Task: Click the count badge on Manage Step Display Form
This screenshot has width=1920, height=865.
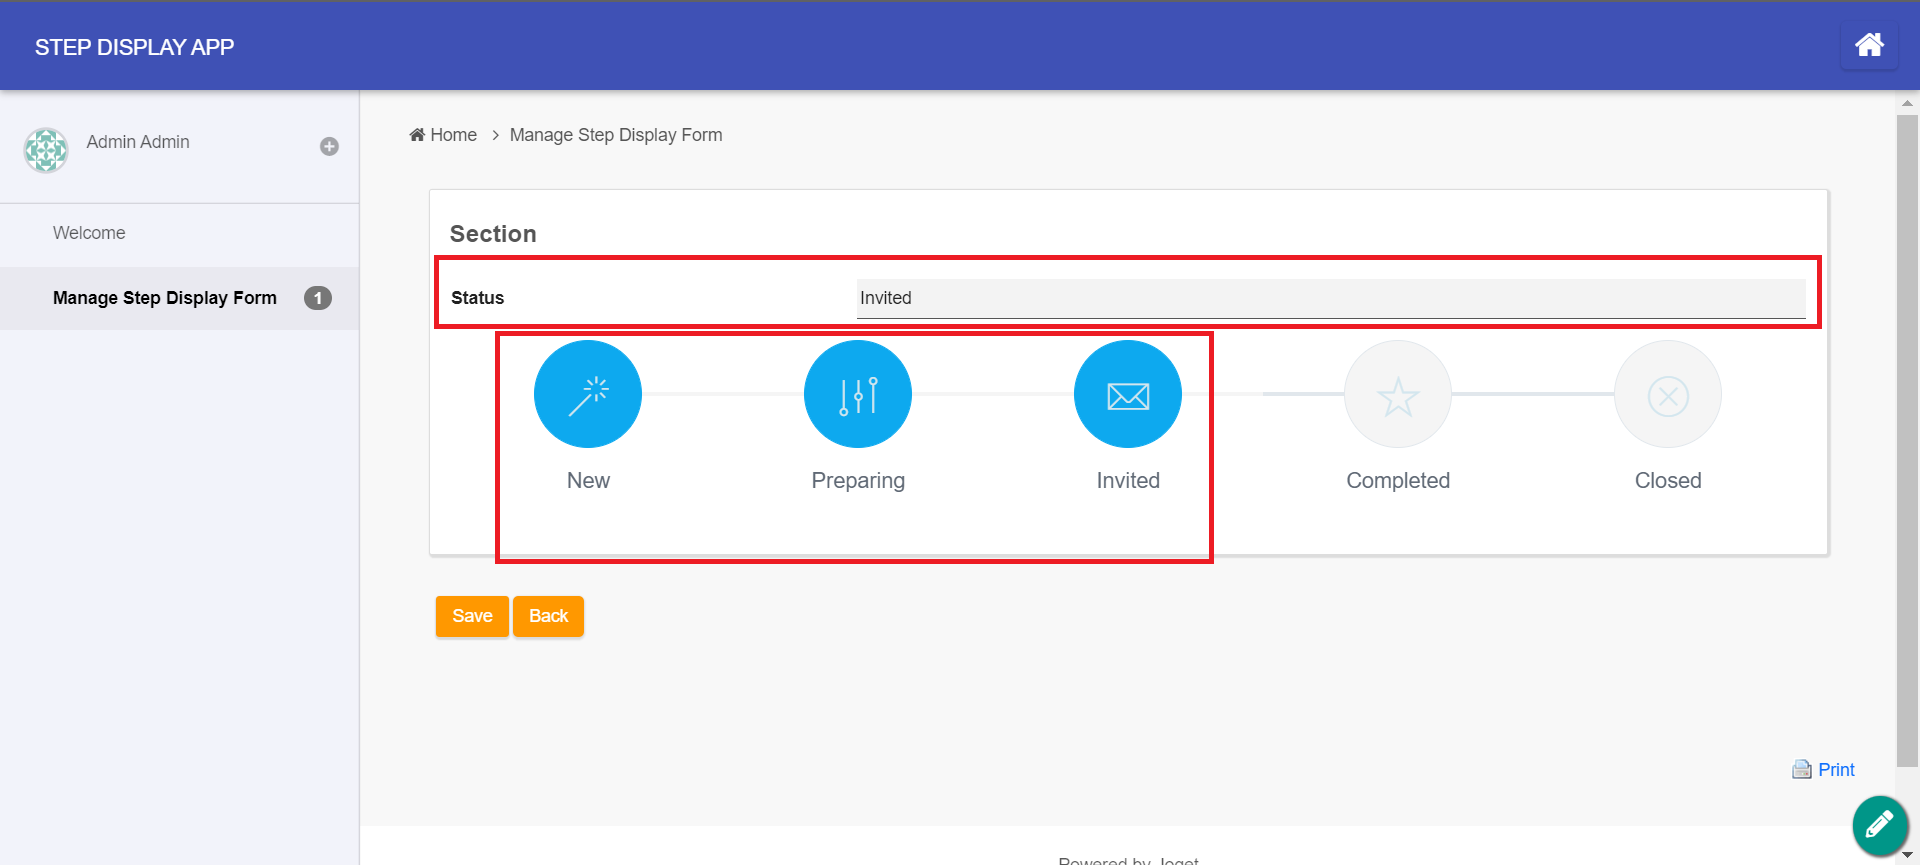Action: pyautogui.click(x=318, y=298)
